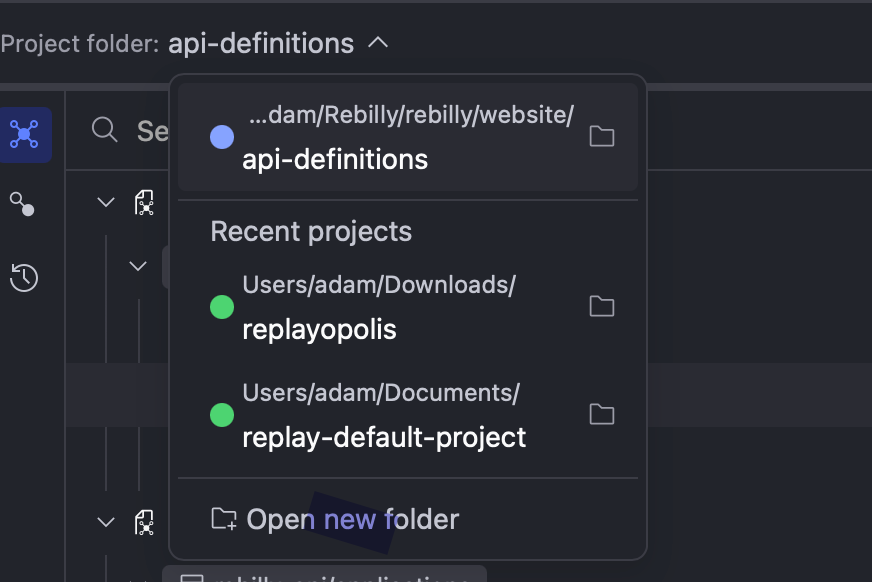Choose Open new folder
The width and height of the screenshot is (872, 582).
click(x=352, y=519)
